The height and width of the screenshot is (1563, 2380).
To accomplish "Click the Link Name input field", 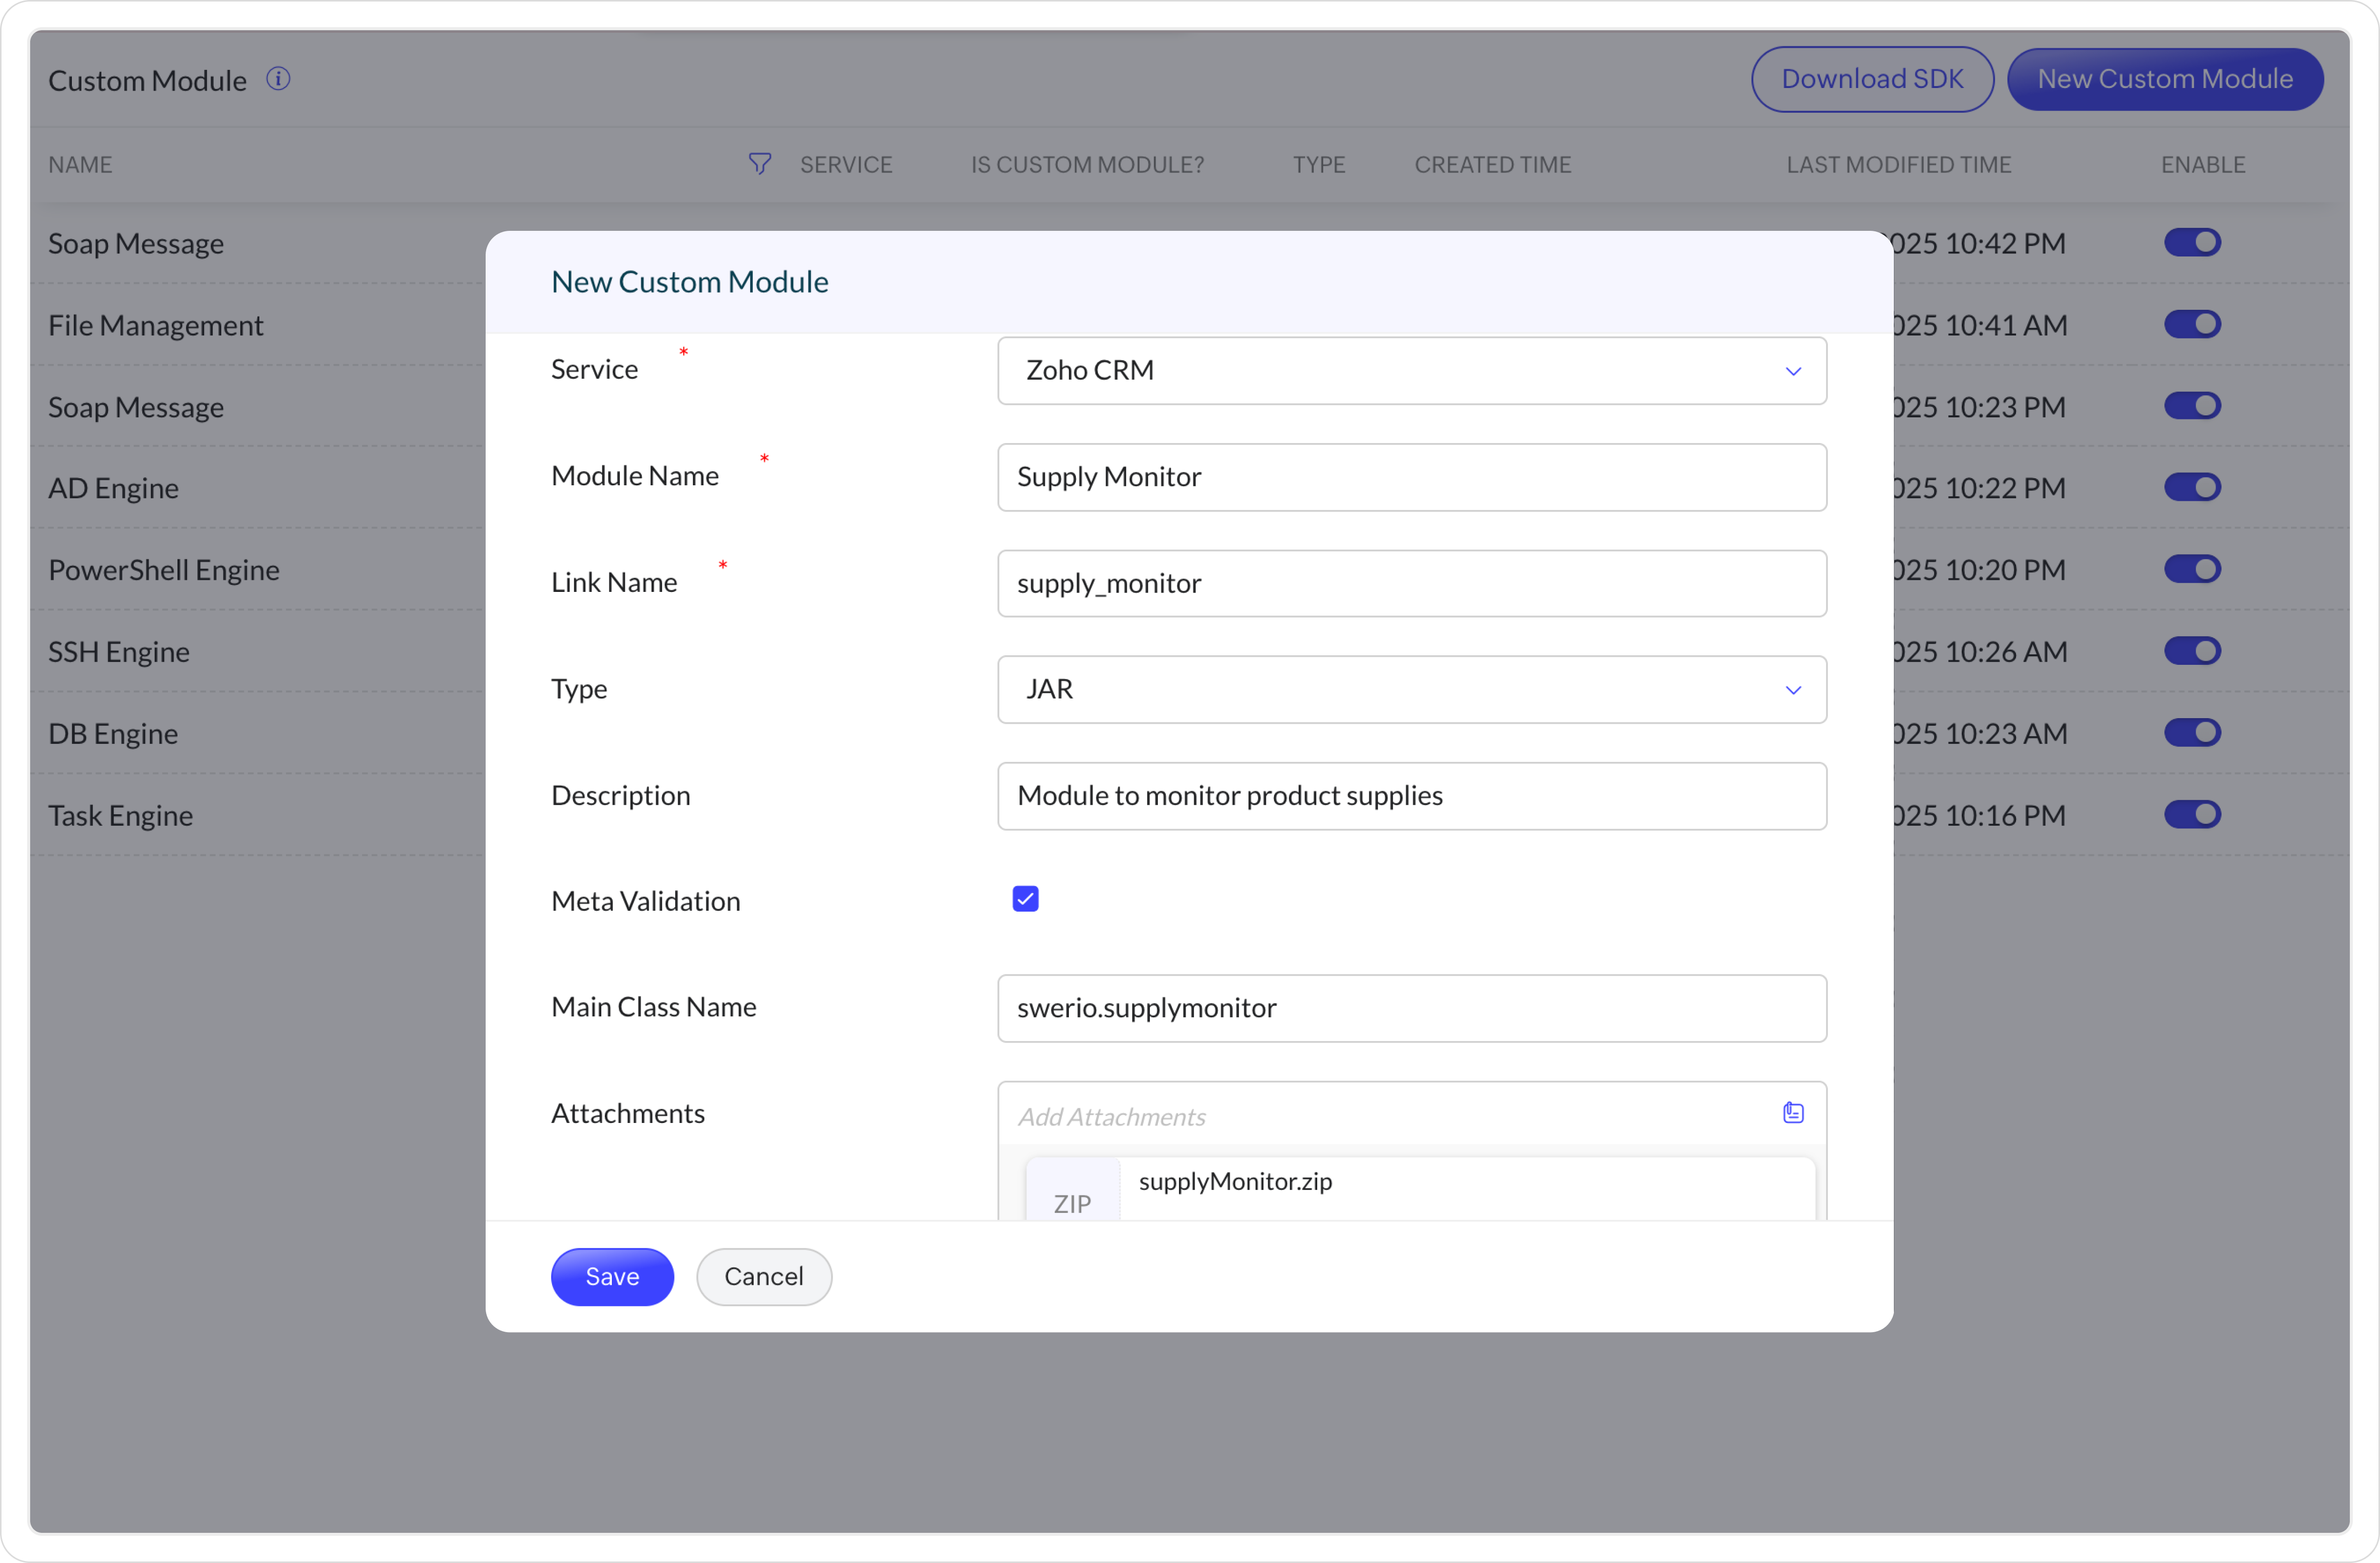I will click(x=1411, y=583).
